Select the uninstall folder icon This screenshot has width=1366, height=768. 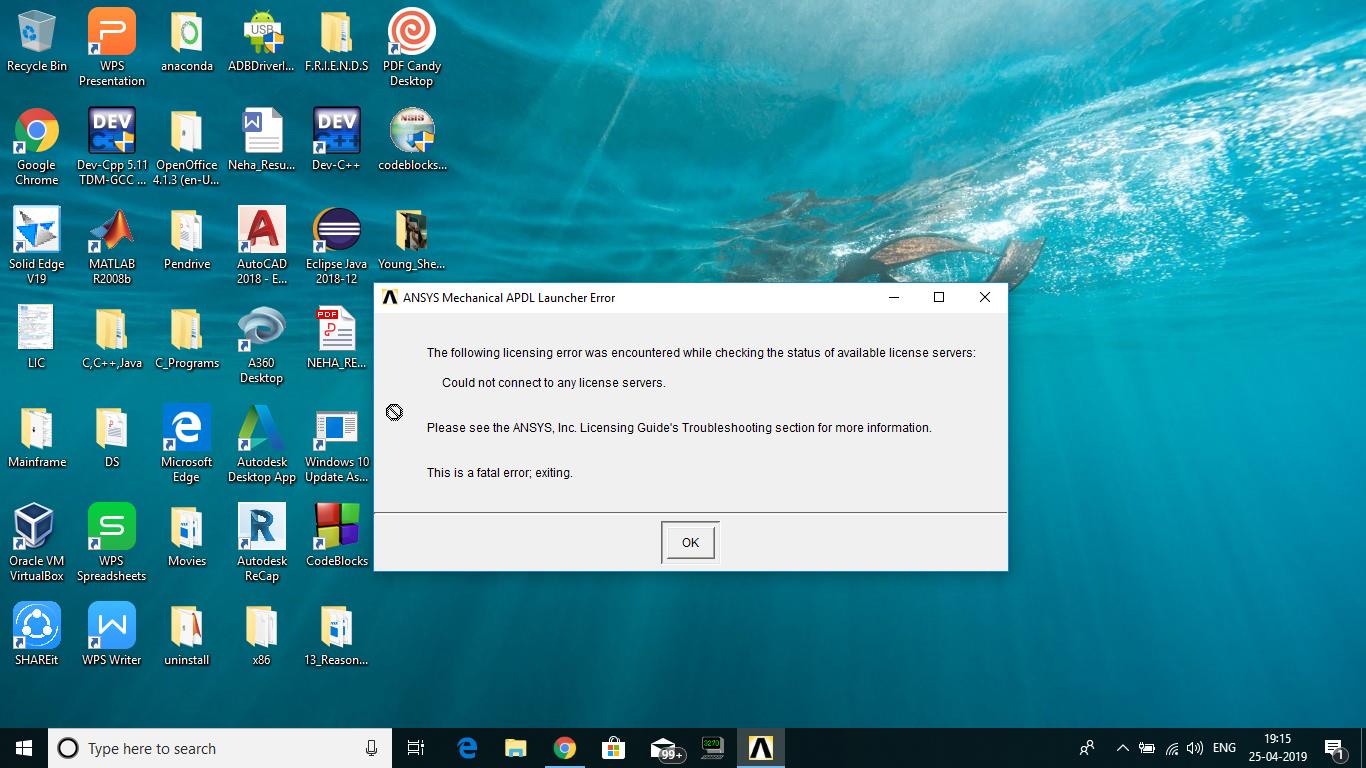187,635
